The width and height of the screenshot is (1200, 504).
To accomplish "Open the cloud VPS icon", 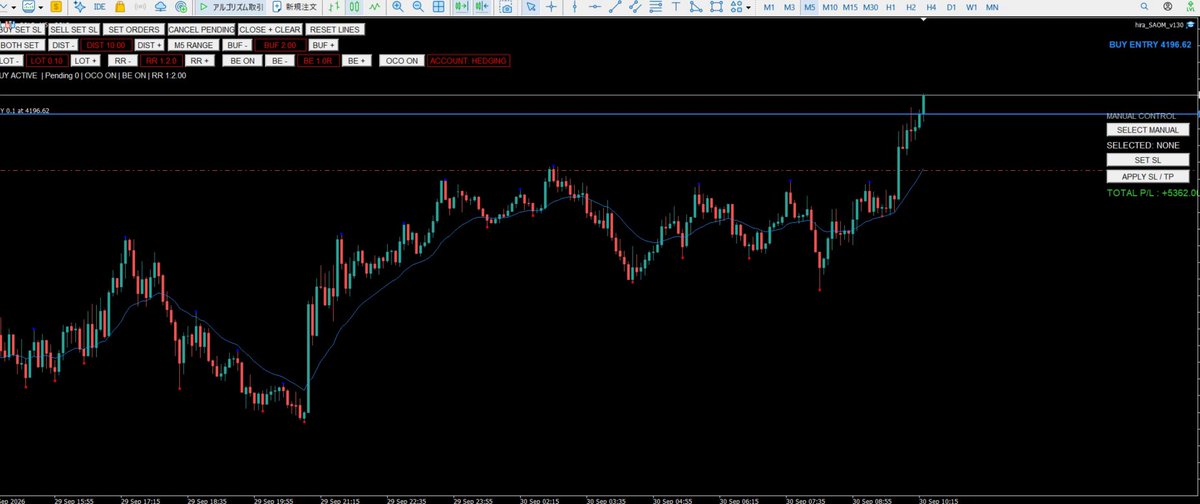I will 161,6.
